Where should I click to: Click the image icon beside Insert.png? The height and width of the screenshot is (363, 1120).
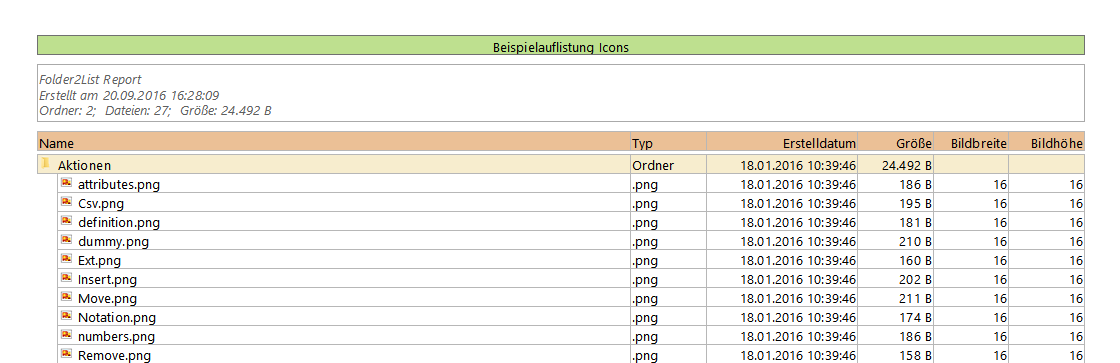pos(66,278)
